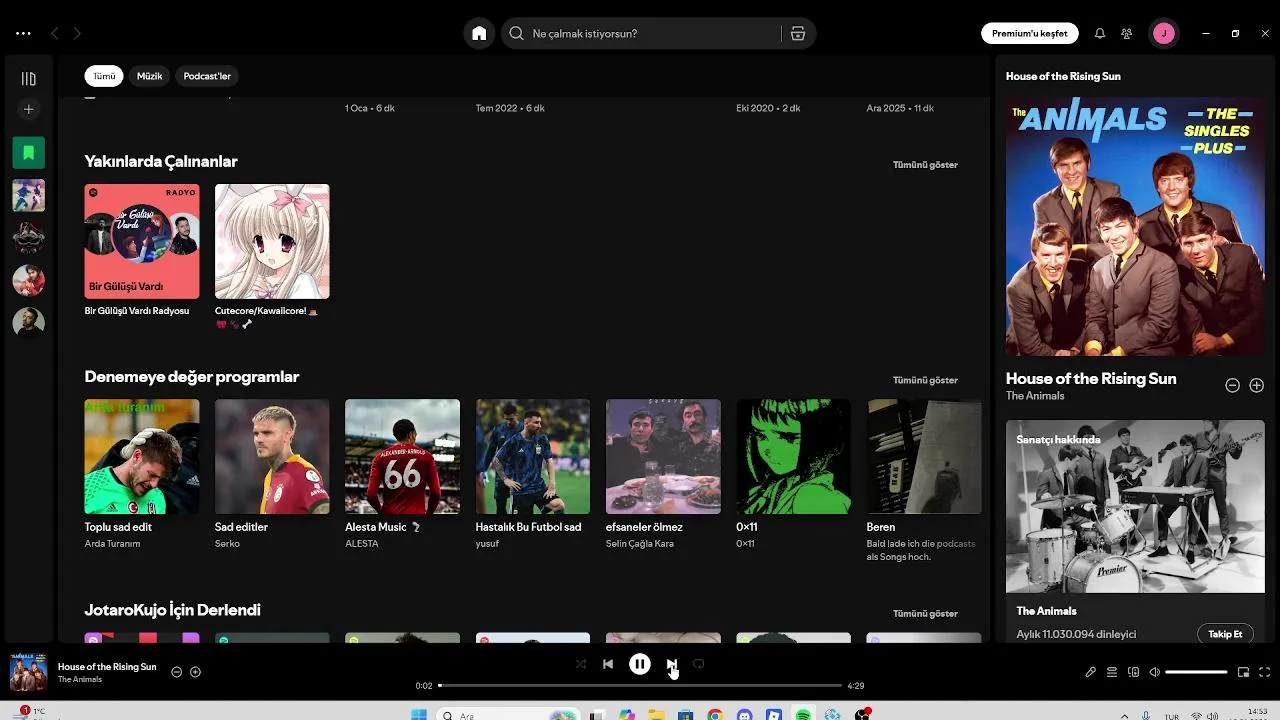Open Sad editler show

pos(272,474)
